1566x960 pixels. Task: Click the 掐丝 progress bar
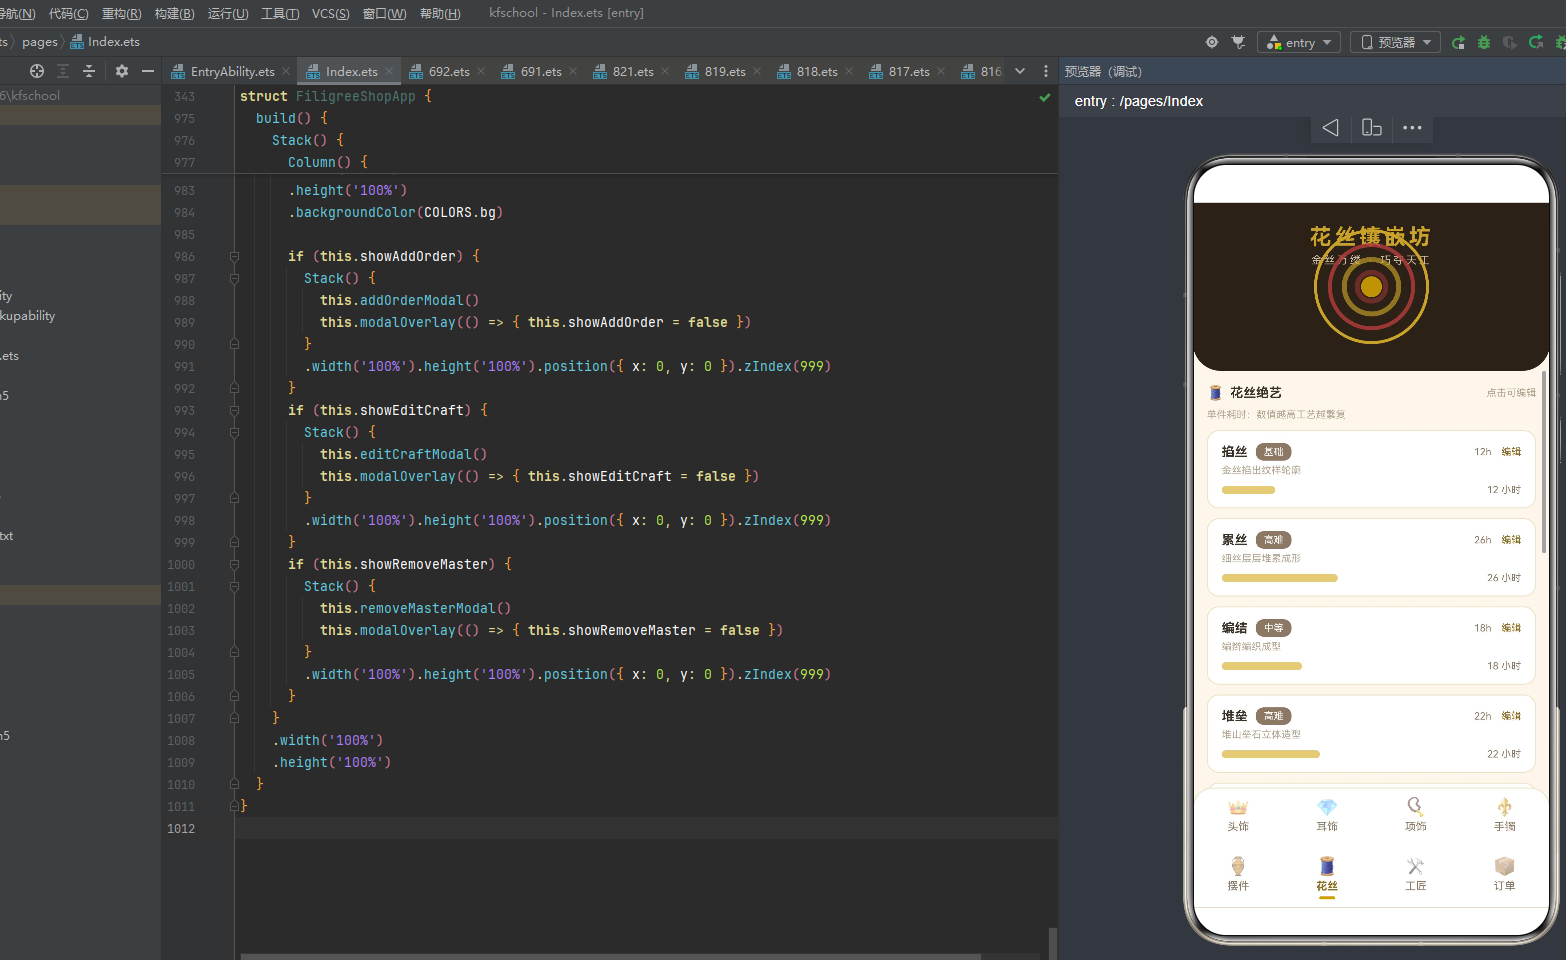[x=1248, y=490]
